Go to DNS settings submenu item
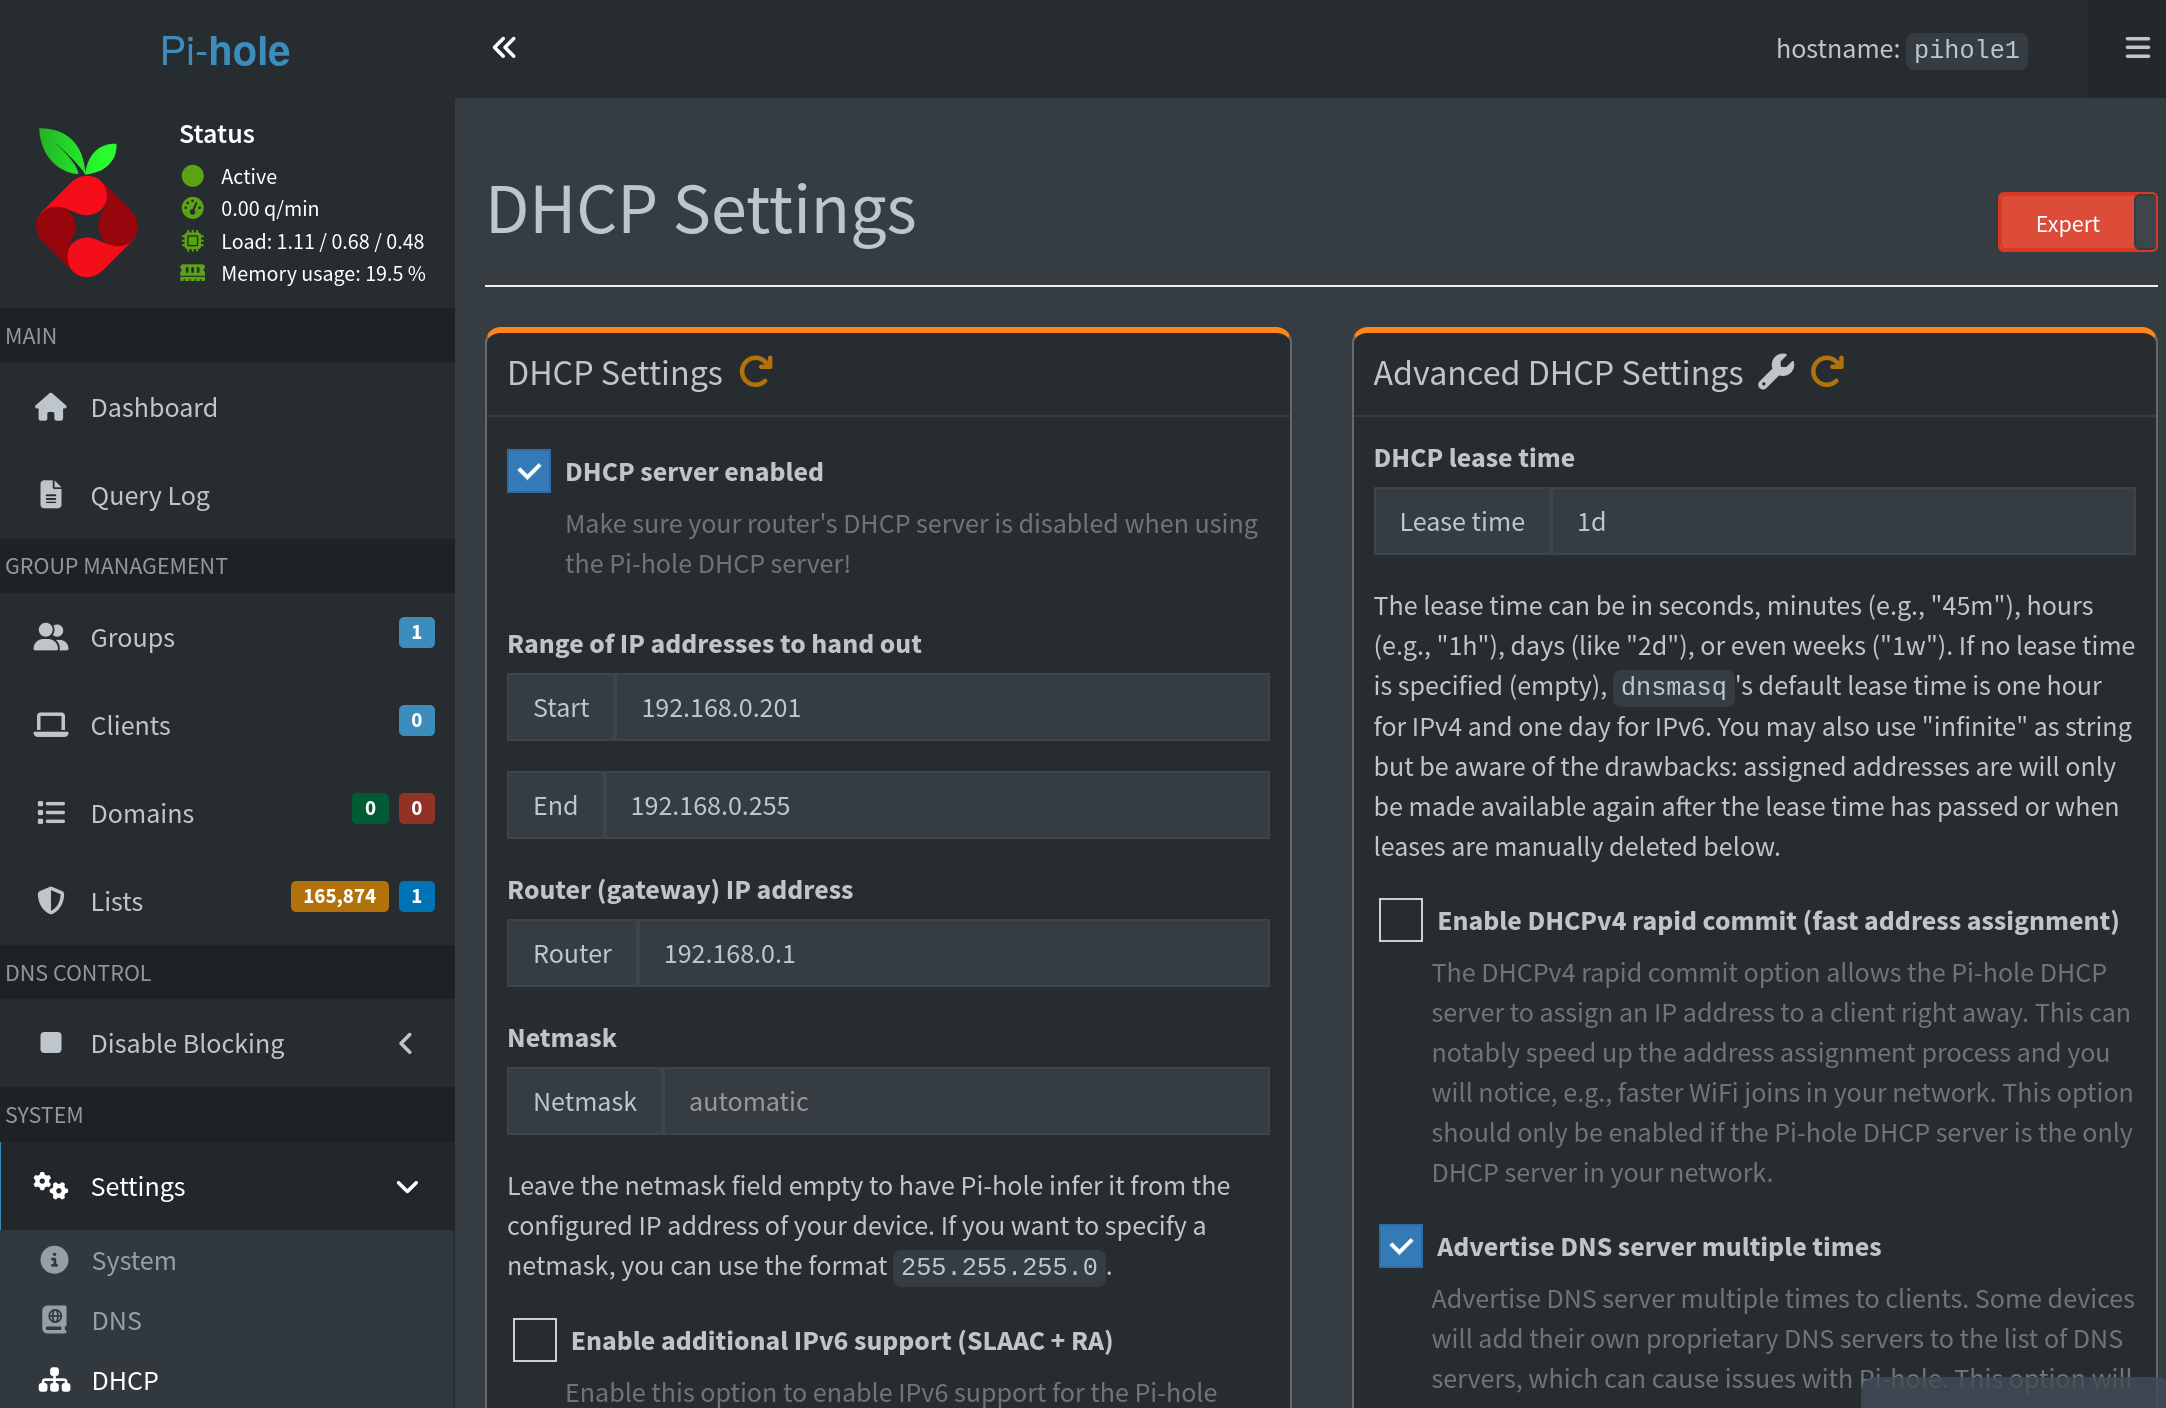 [116, 1321]
